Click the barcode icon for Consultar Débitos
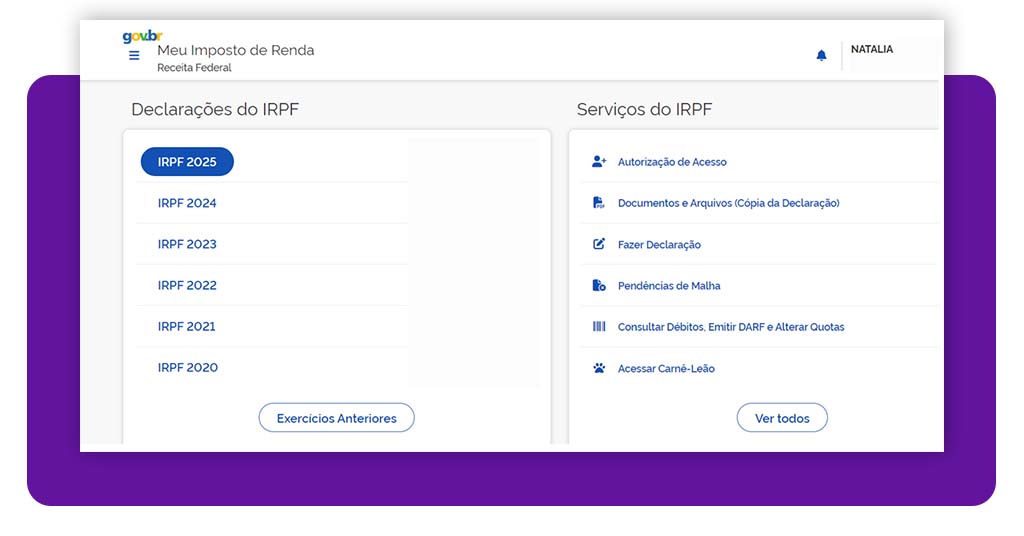This screenshot has width=1024, height=536. [x=599, y=326]
